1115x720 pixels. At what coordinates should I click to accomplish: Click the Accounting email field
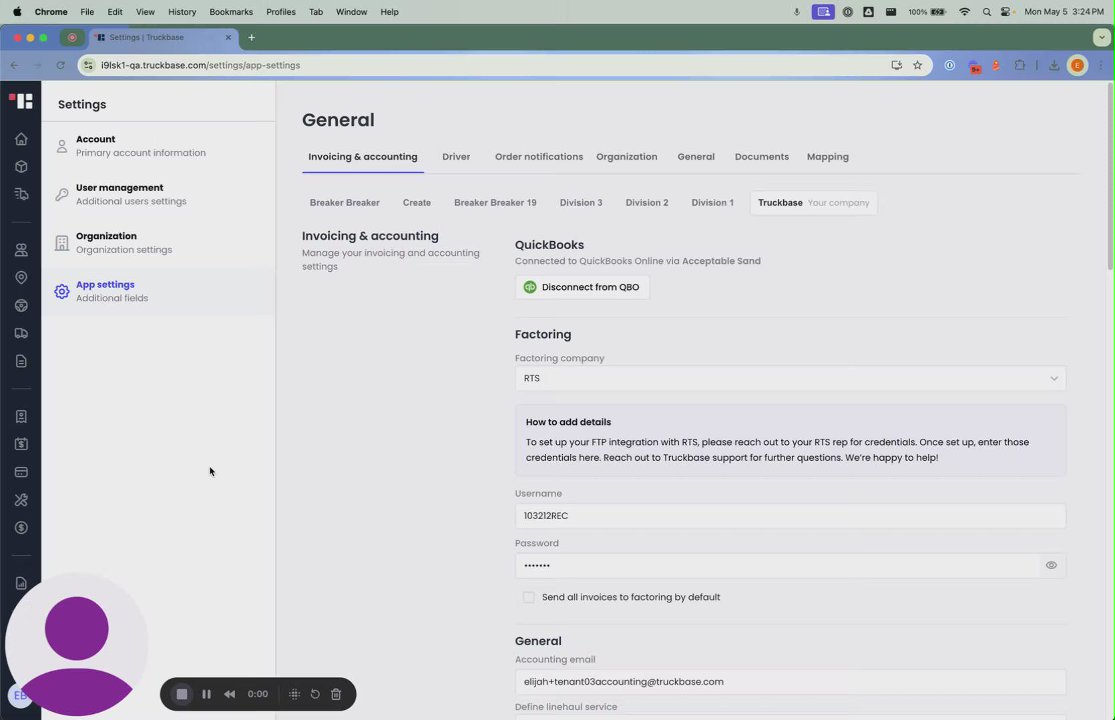(x=790, y=682)
